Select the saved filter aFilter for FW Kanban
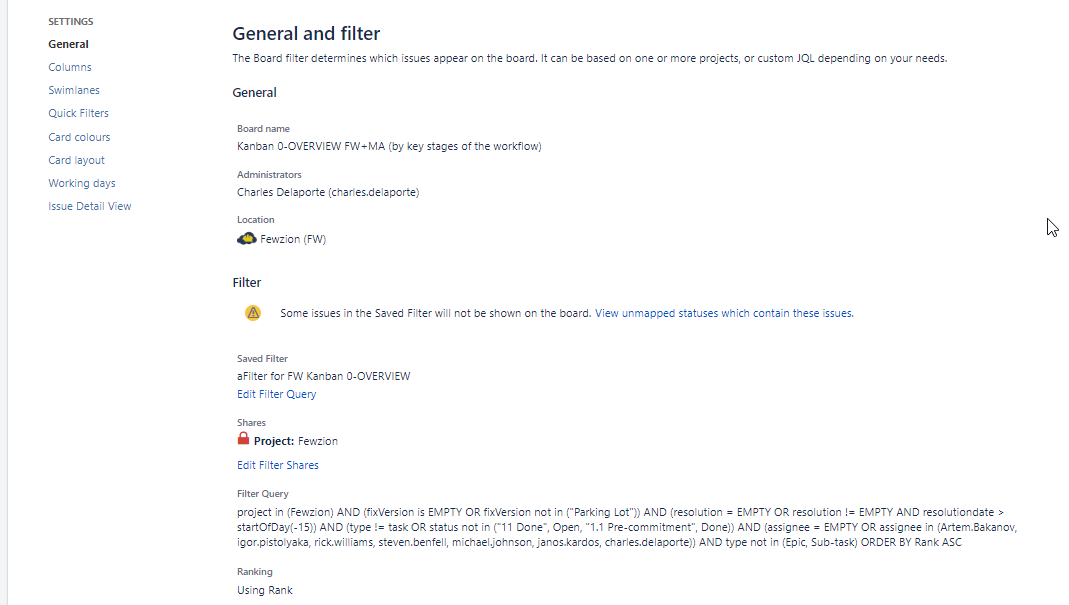The height and width of the screenshot is (605, 1069). (x=322, y=376)
